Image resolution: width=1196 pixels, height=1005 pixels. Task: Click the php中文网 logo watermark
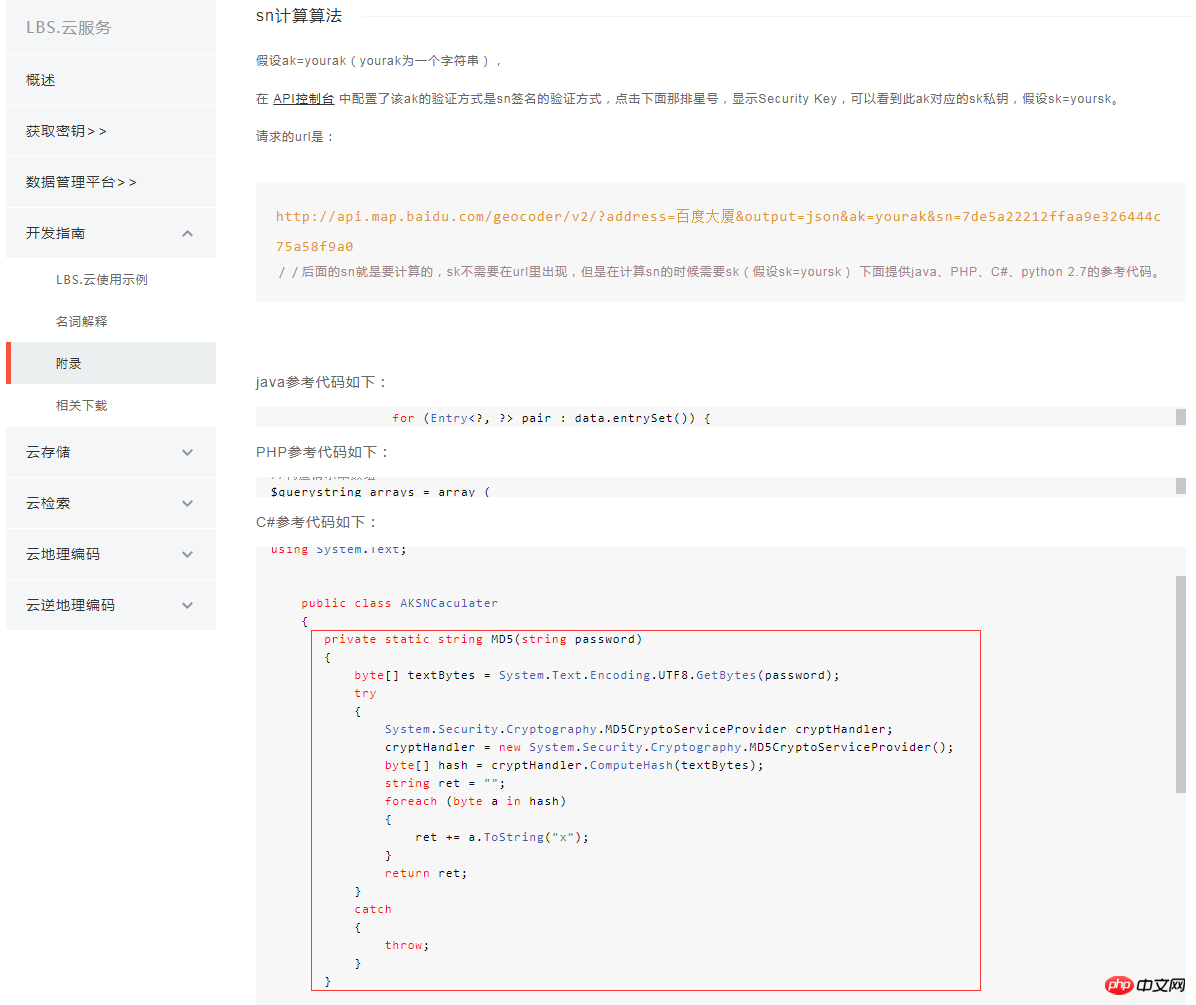[x=1145, y=985]
